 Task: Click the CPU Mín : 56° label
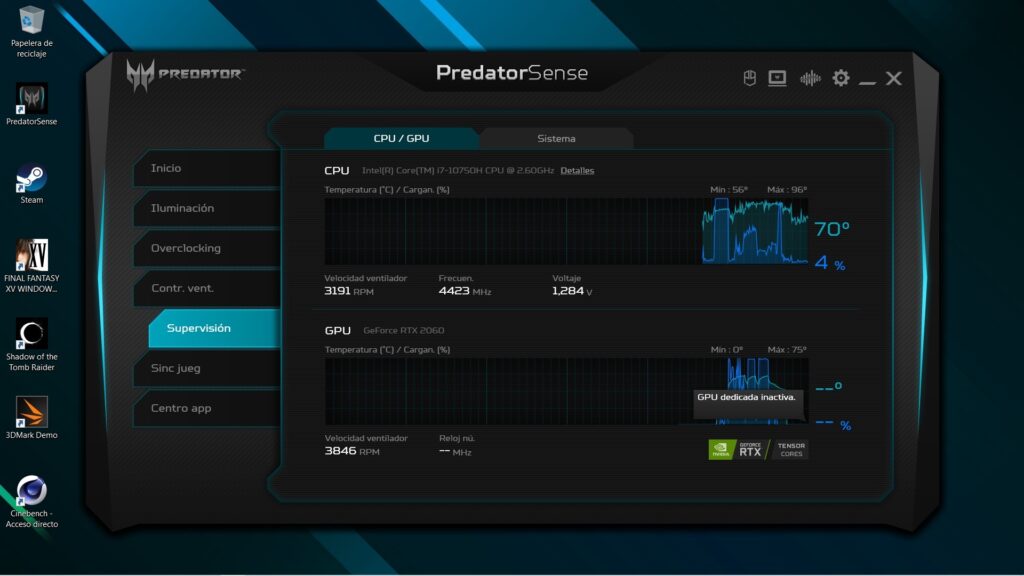click(x=729, y=189)
